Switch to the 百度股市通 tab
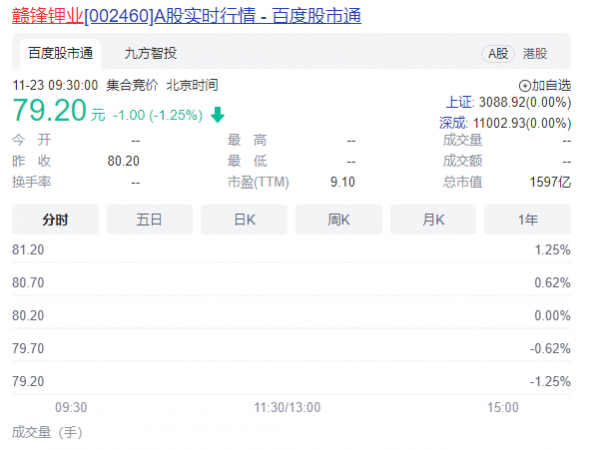 click(x=60, y=53)
